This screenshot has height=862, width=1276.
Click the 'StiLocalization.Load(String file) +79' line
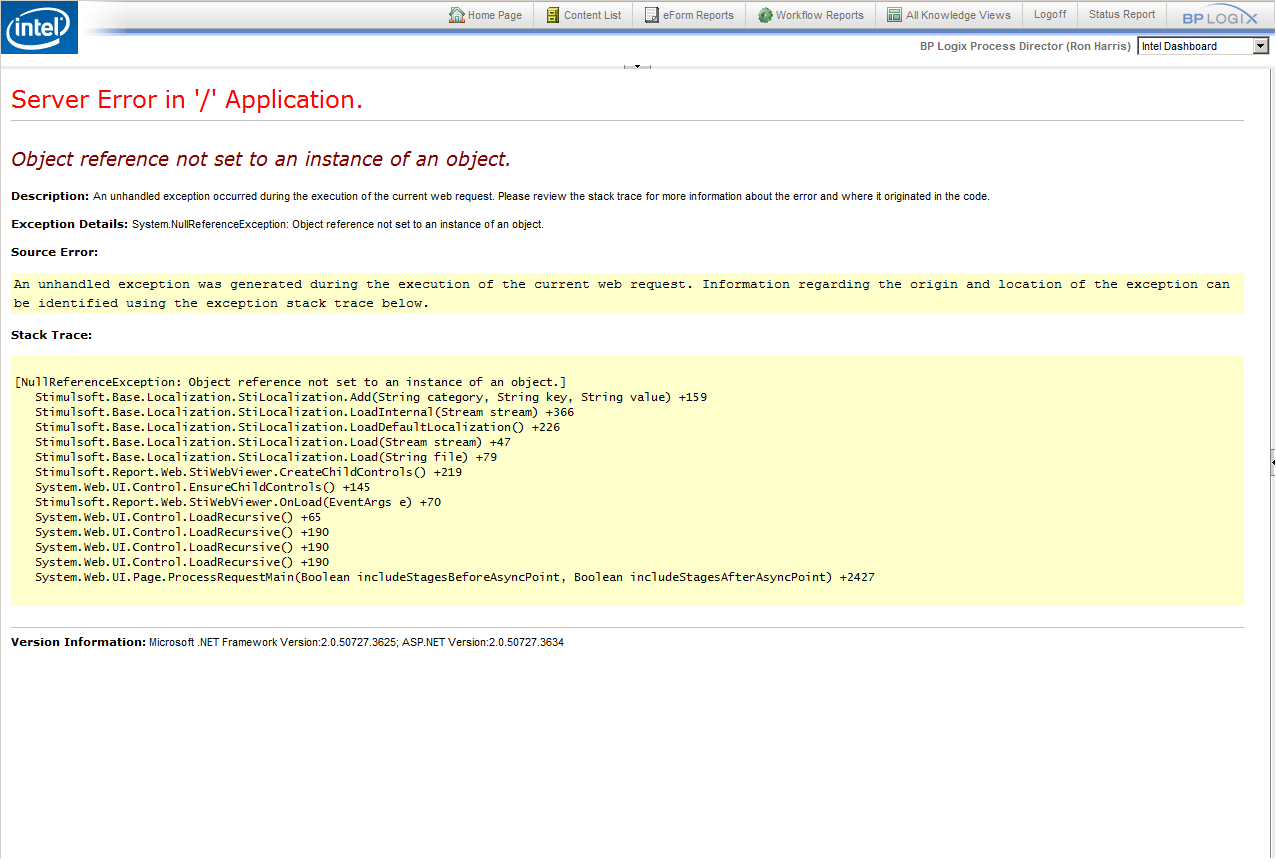266,457
